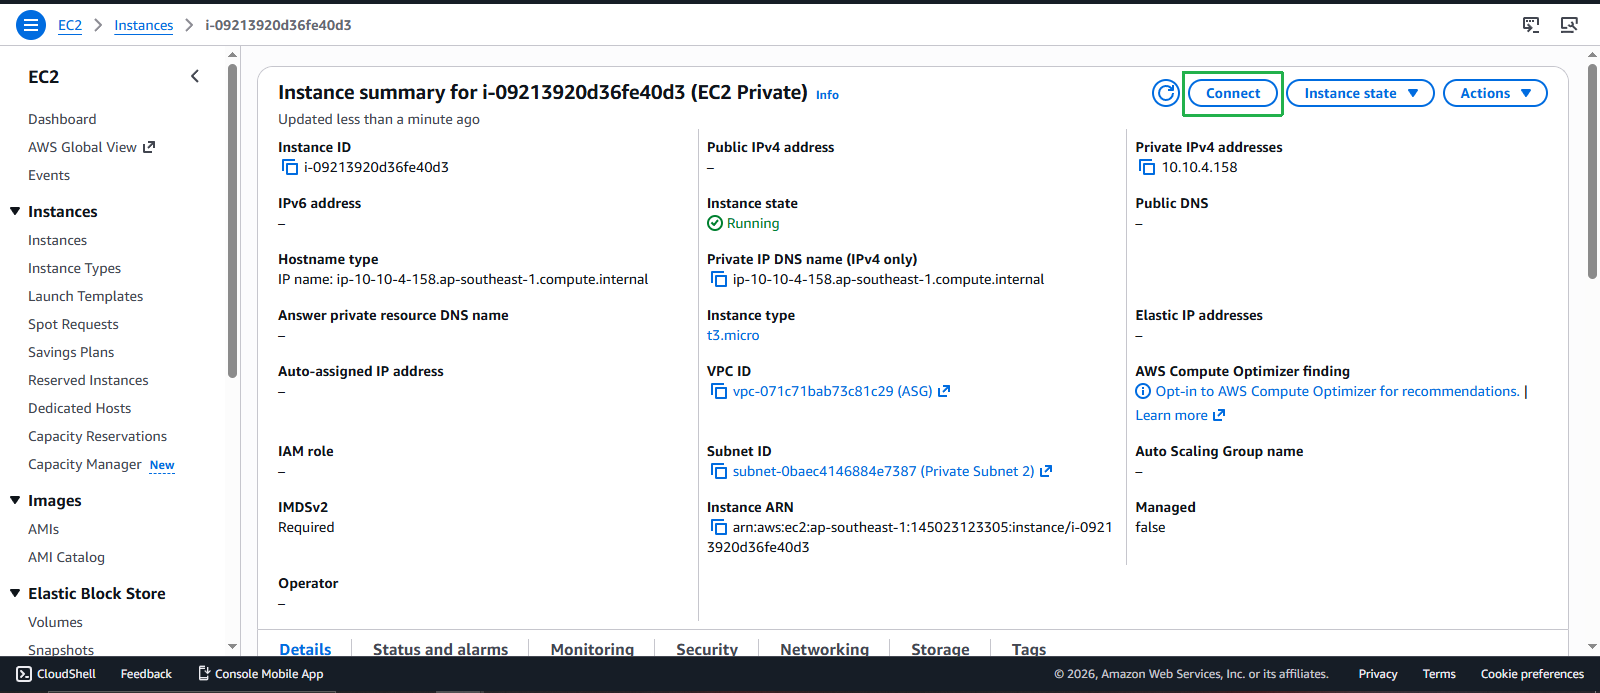Open VPC external link icon
The height and width of the screenshot is (693, 1600).
(x=944, y=391)
